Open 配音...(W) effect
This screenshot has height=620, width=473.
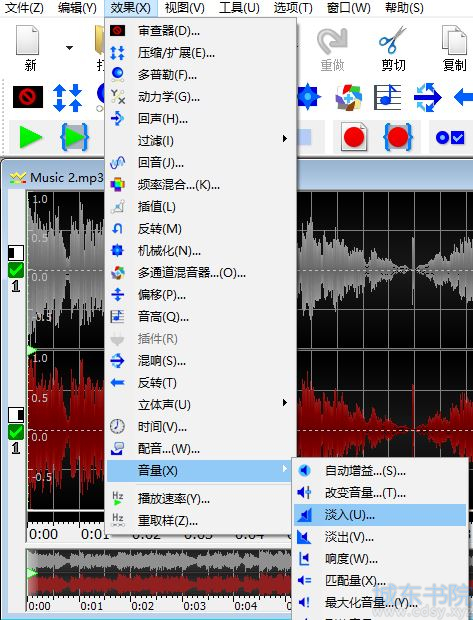tap(201, 448)
